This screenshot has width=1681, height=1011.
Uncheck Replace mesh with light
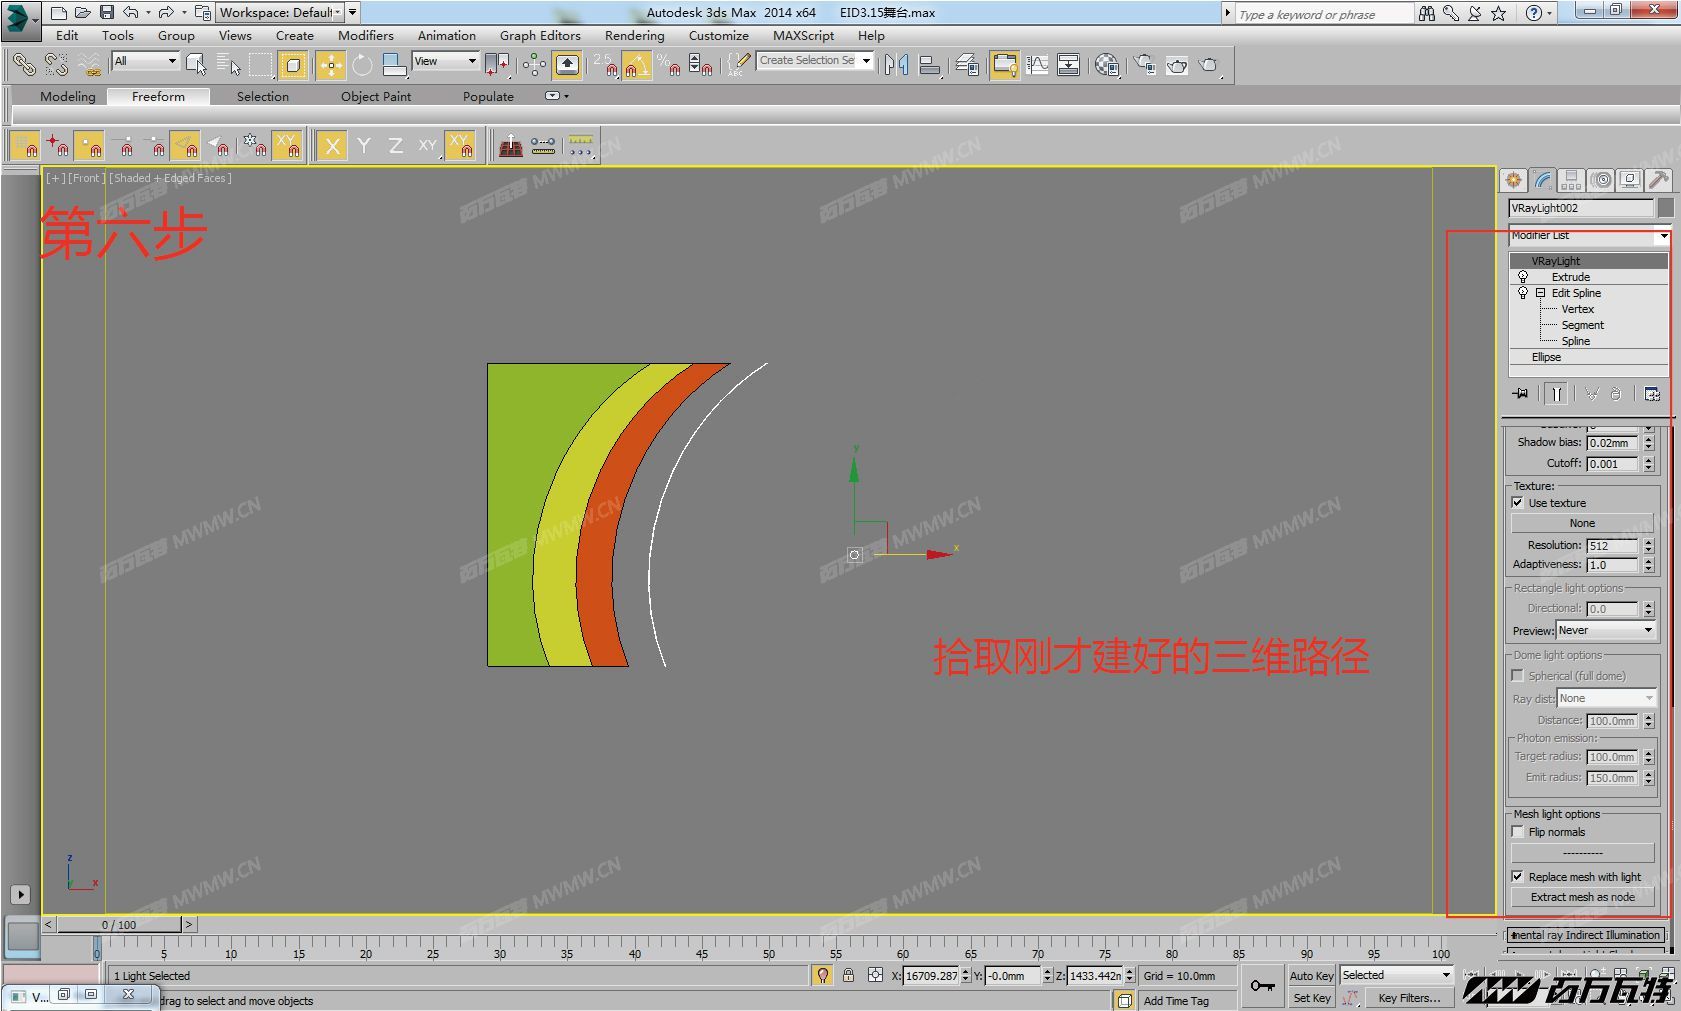click(x=1518, y=877)
